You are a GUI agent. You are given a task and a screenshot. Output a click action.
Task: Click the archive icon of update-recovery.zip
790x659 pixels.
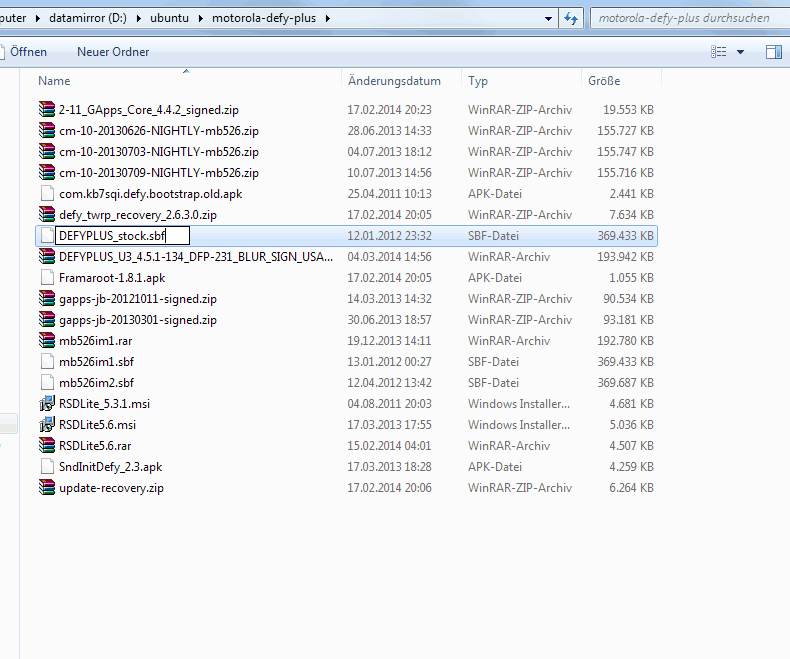click(47, 487)
